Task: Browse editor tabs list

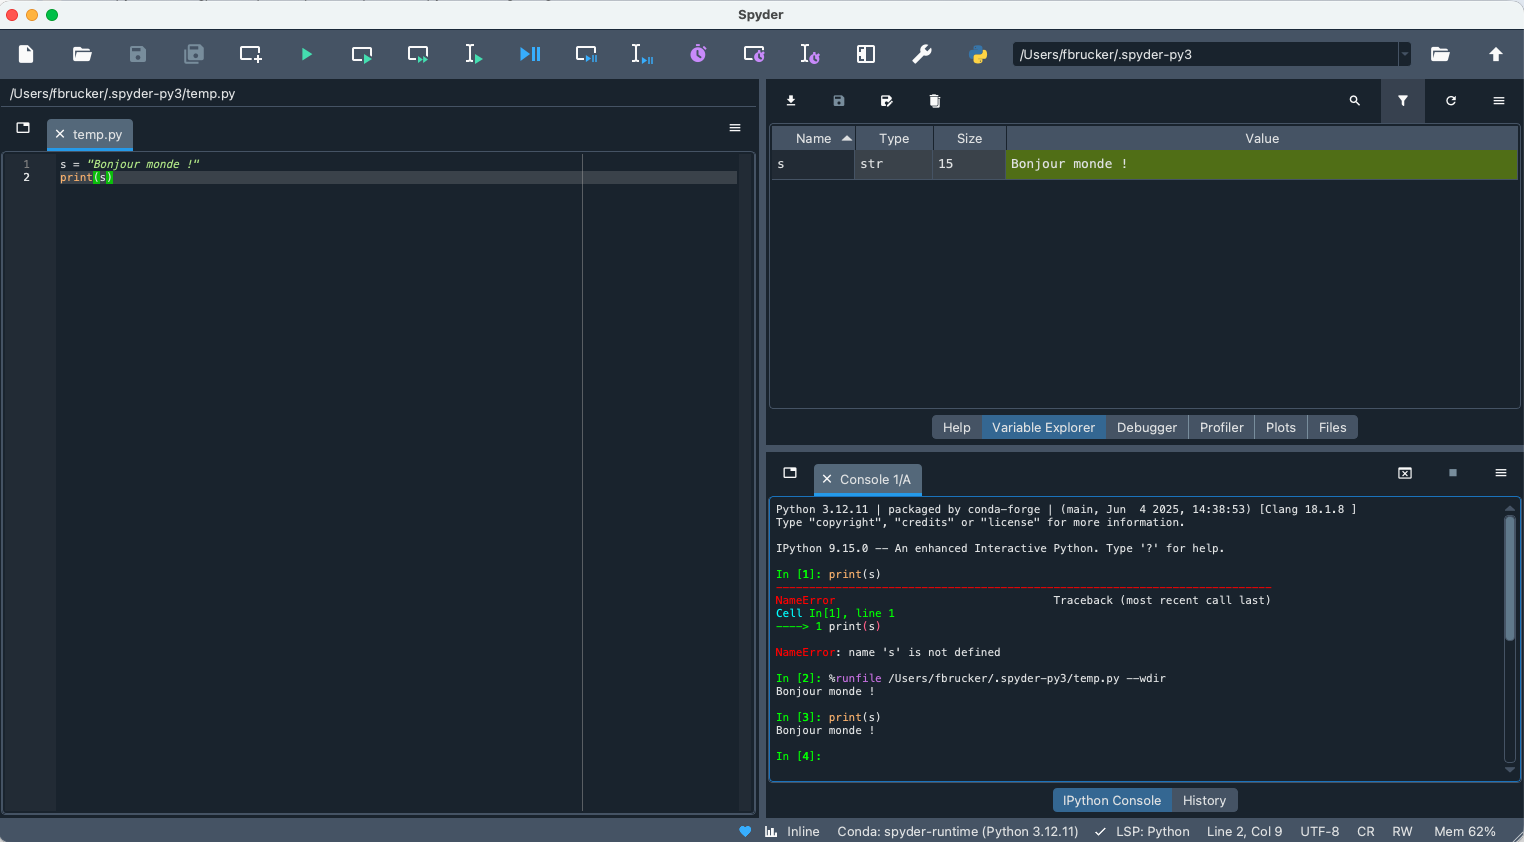Action: [x=23, y=128]
